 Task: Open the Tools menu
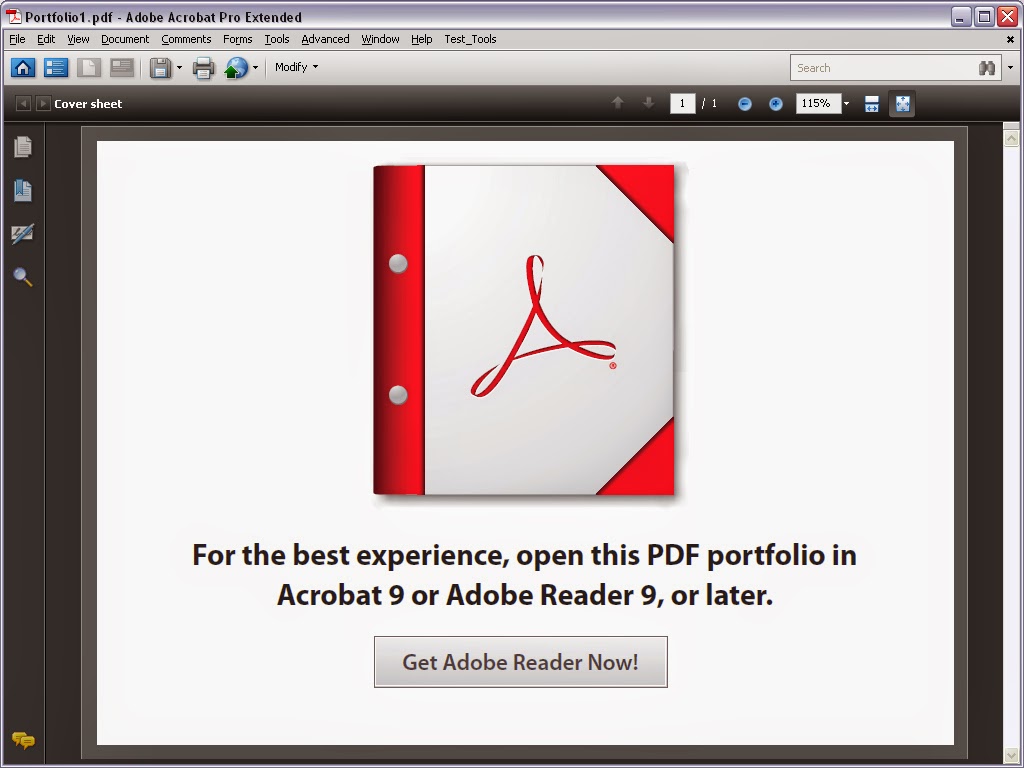277,39
